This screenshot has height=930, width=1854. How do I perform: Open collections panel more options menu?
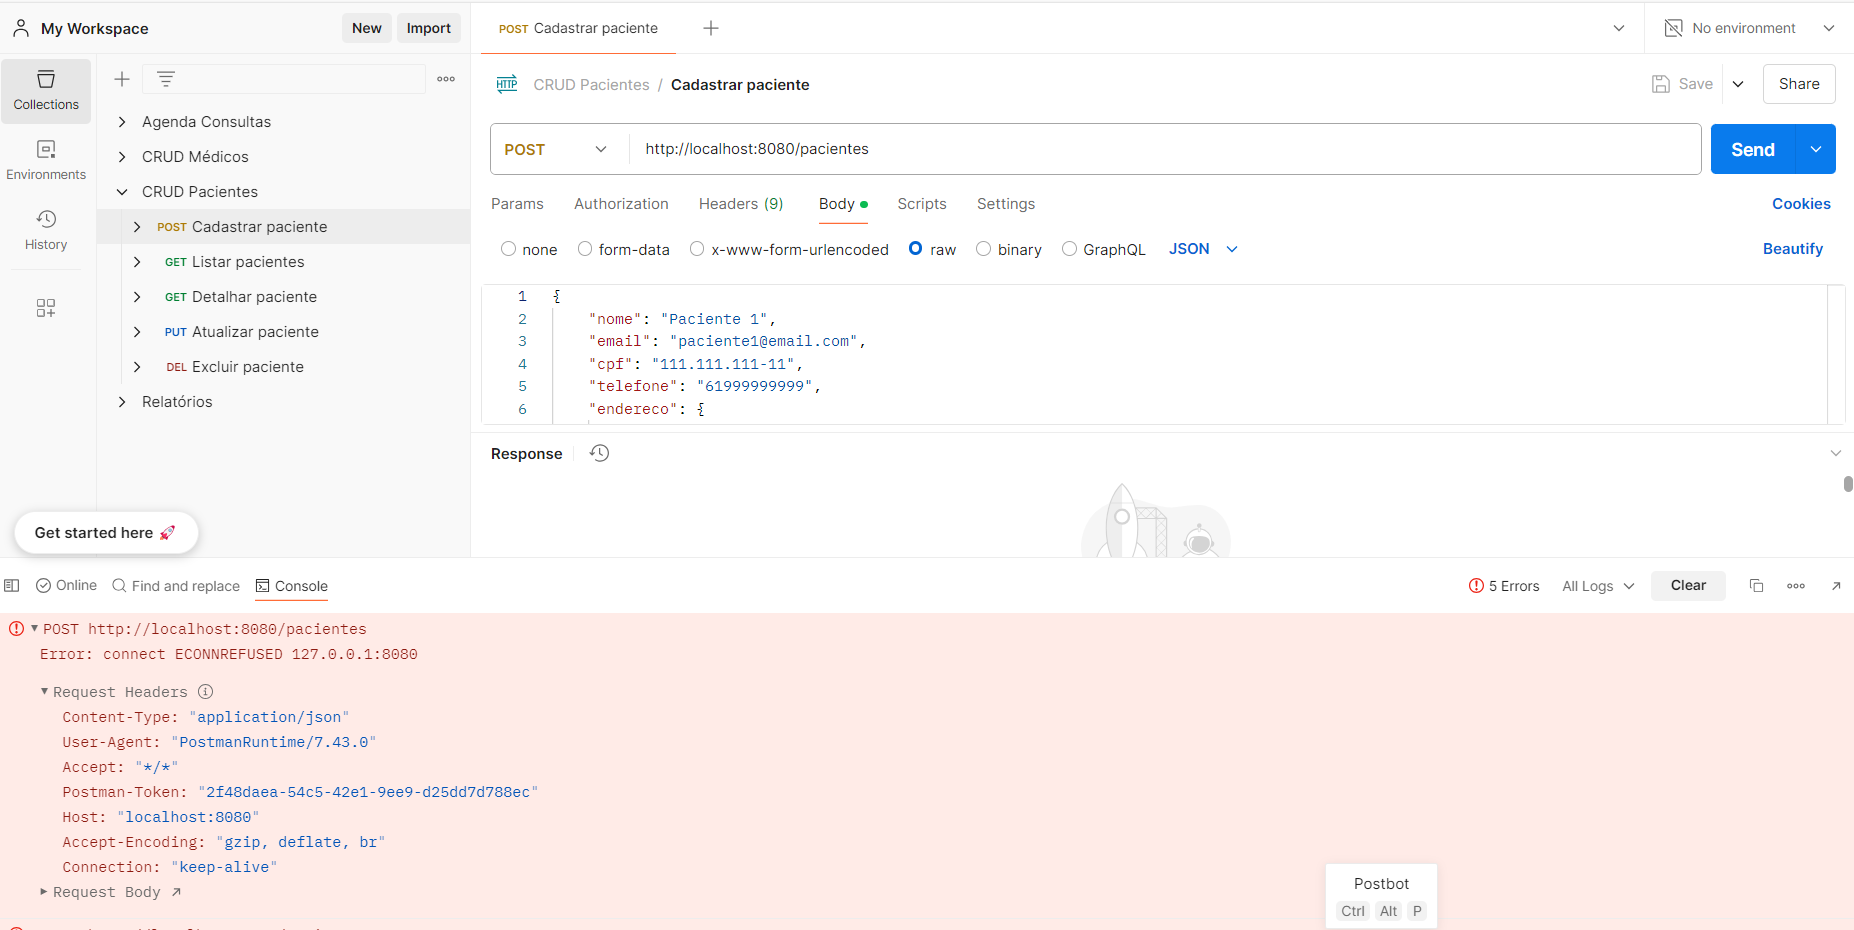coord(446,79)
